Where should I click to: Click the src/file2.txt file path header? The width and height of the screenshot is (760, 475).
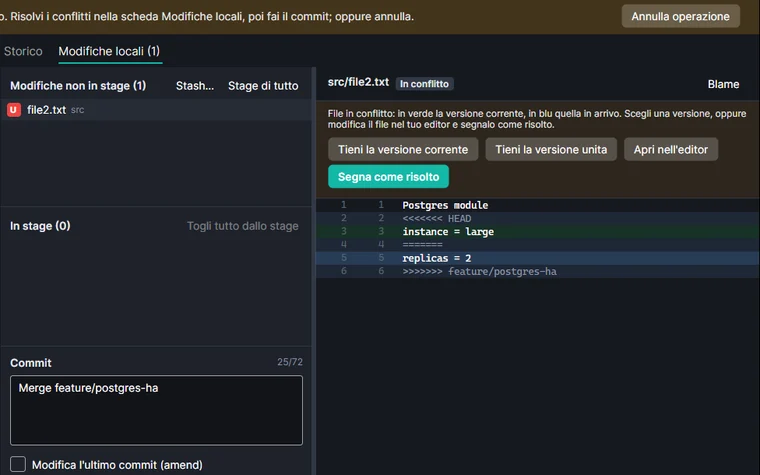(x=358, y=82)
